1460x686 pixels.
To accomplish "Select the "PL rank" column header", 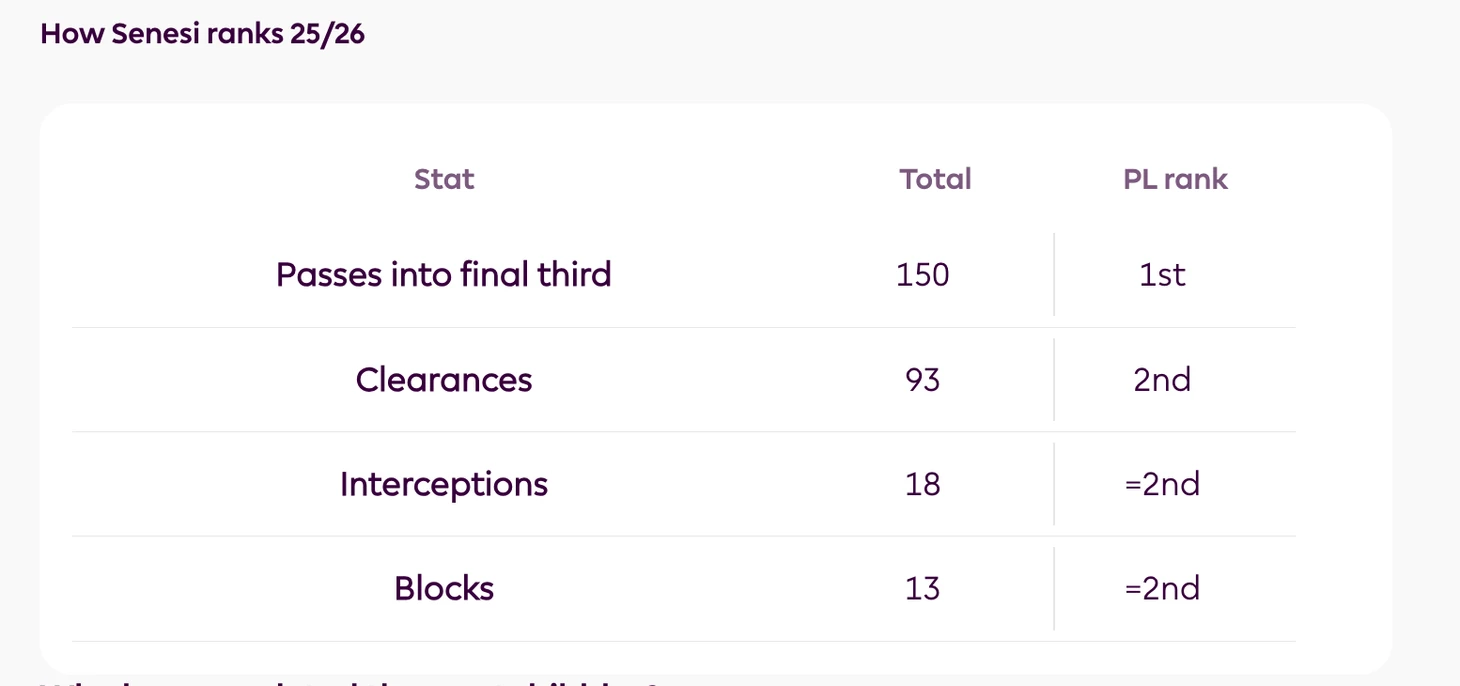I will (x=1175, y=179).
